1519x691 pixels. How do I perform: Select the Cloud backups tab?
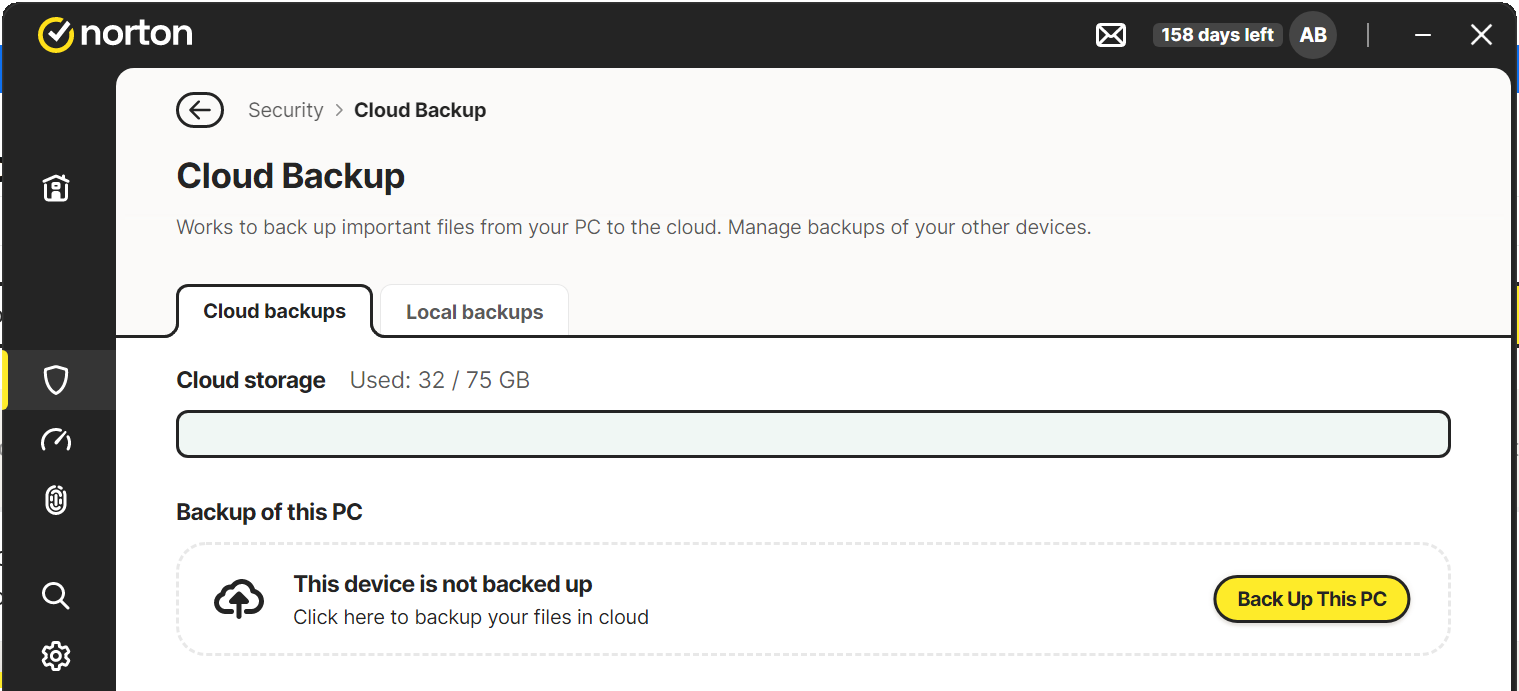coord(274,311)
